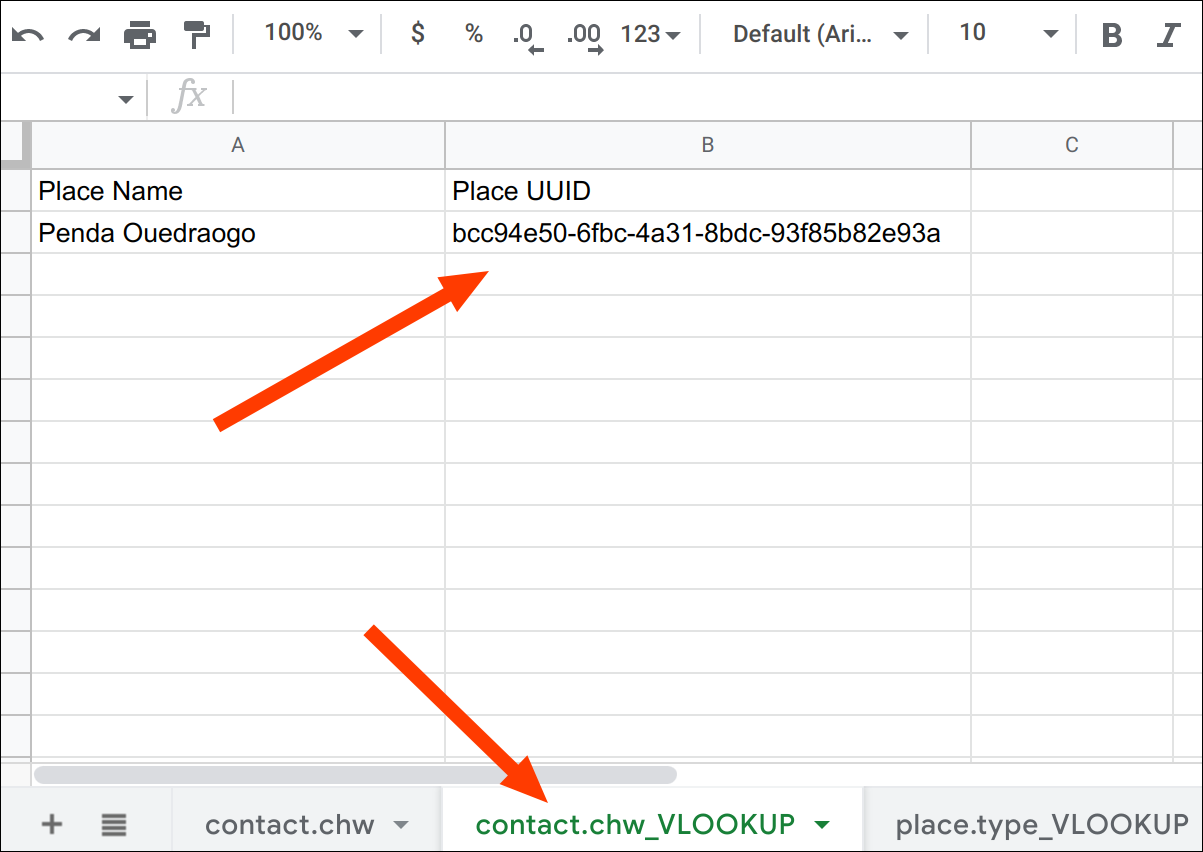Screen dimensions: 1203x852
Task: Select the cell containing Penda Ouedraogo
Action: pyautogui.click(x=238, y=233)
